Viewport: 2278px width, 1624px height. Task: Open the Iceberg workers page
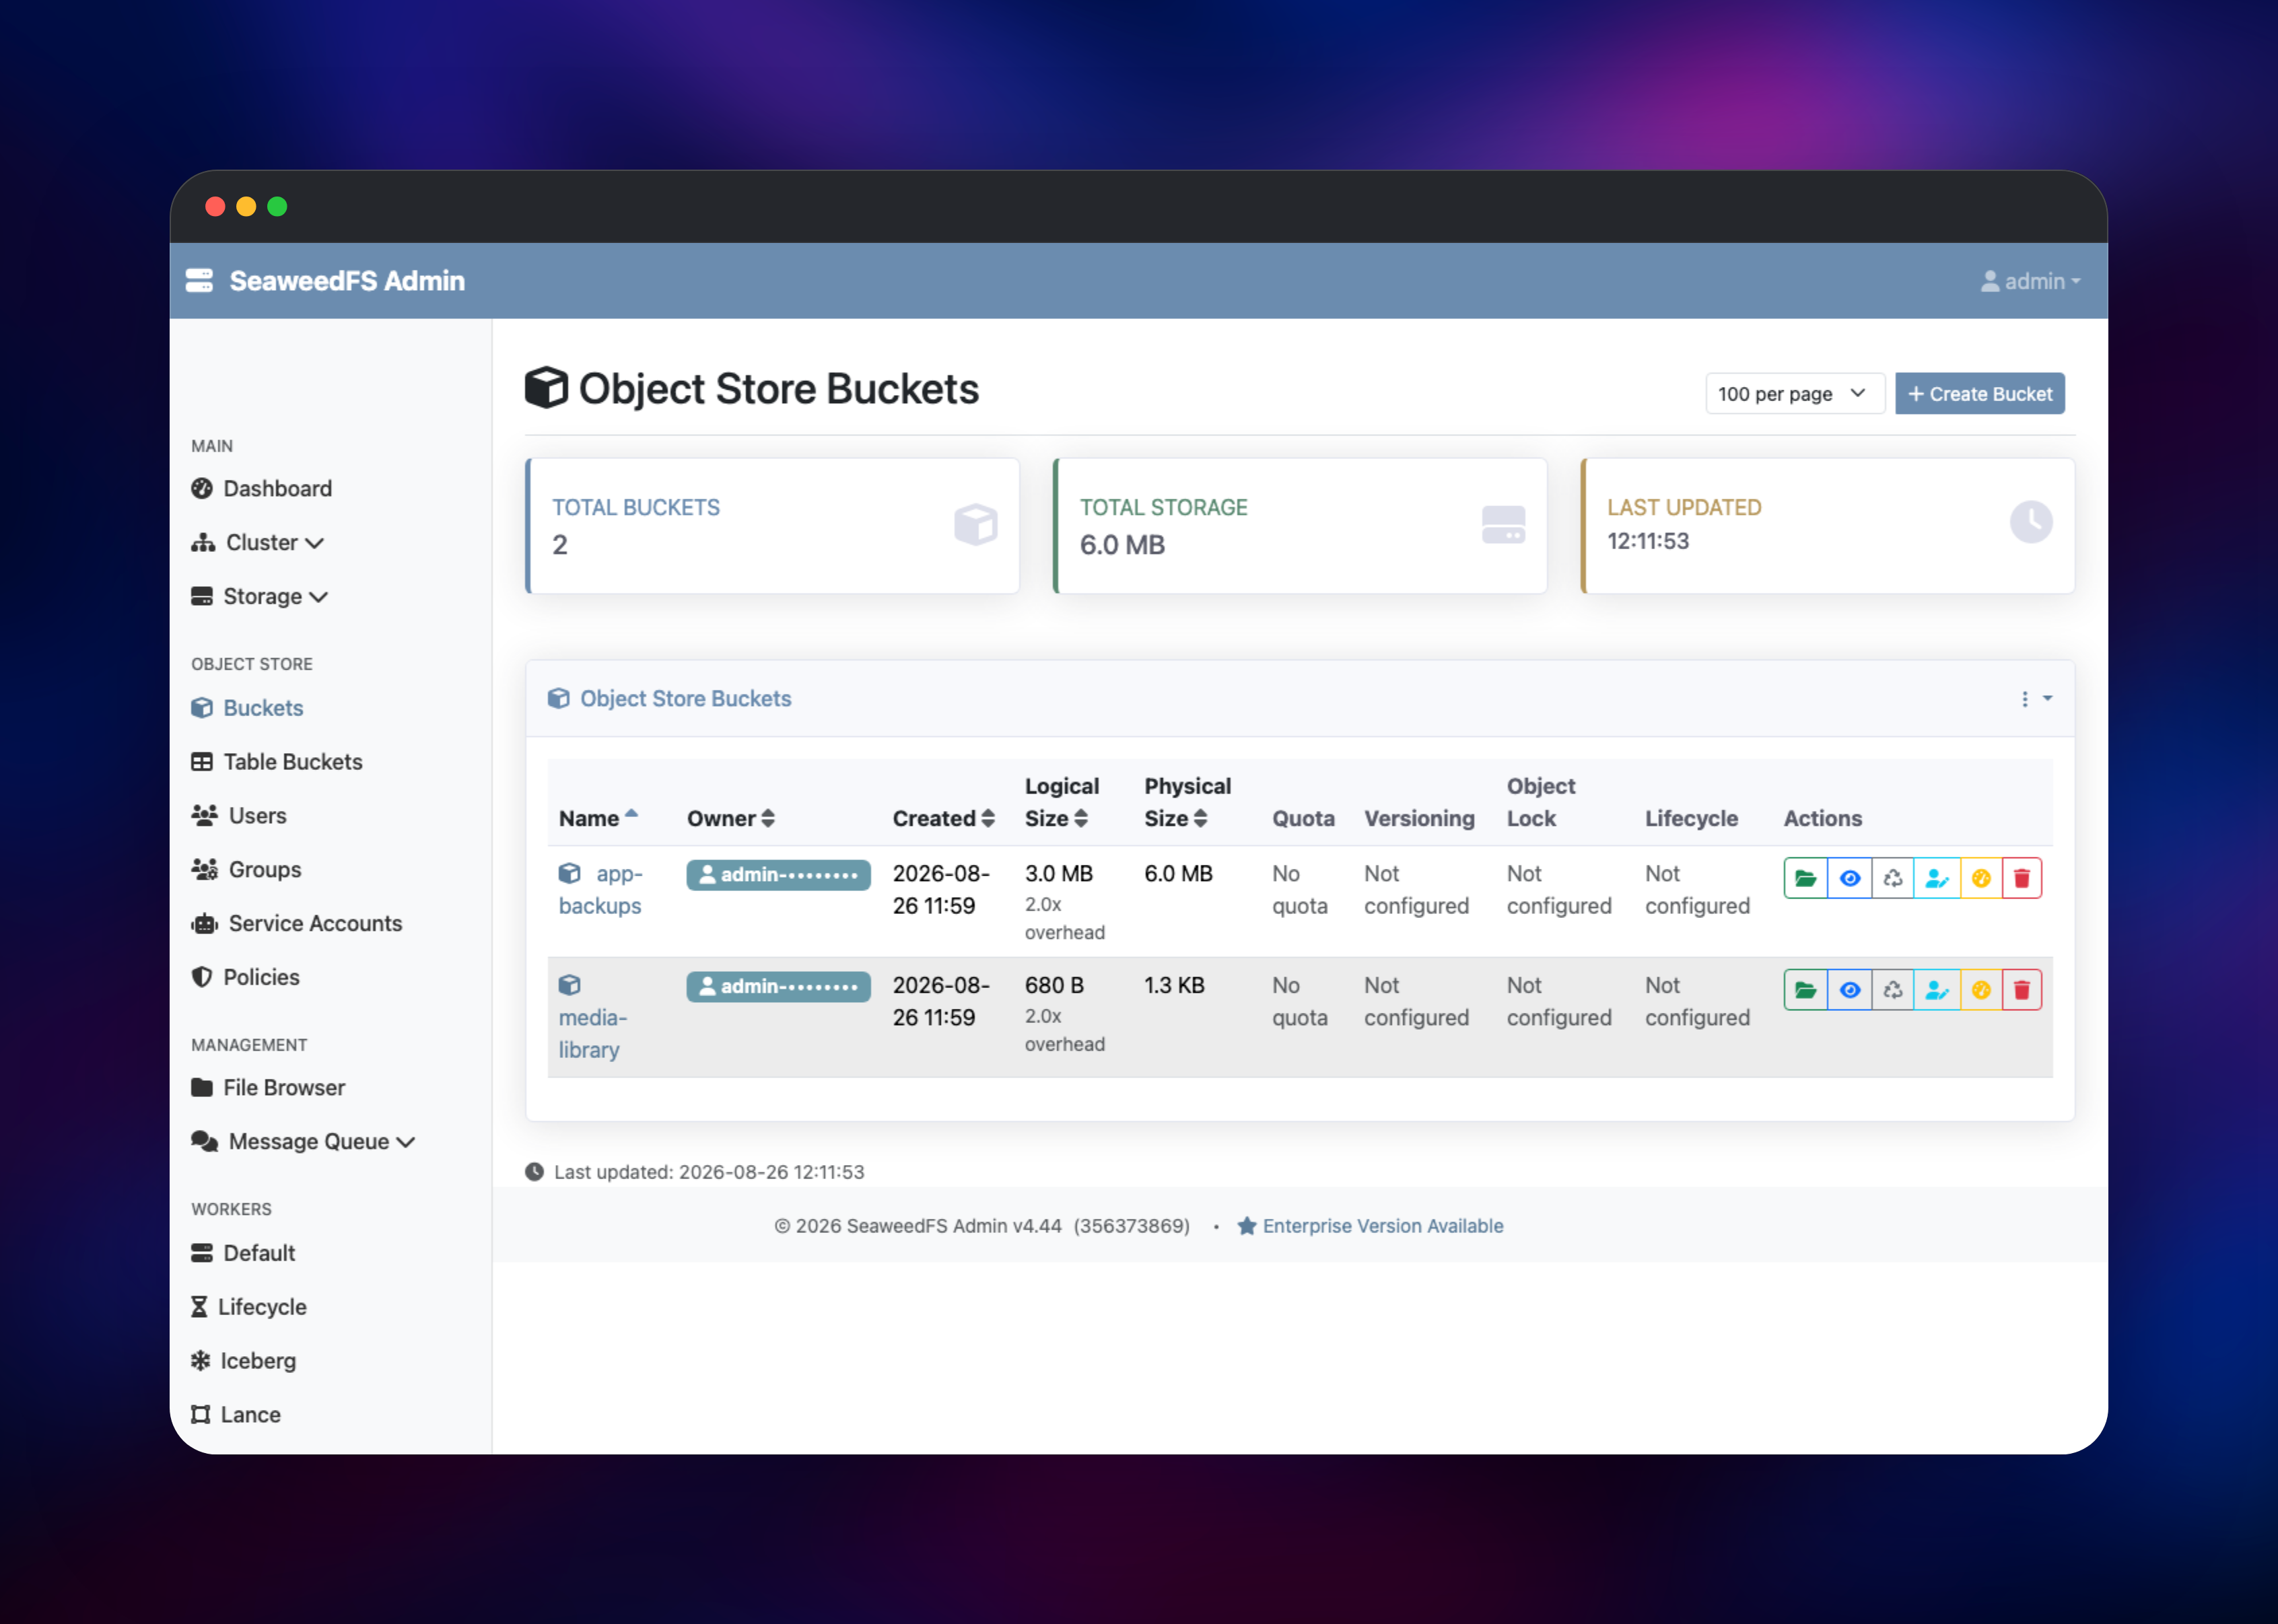244,1360
